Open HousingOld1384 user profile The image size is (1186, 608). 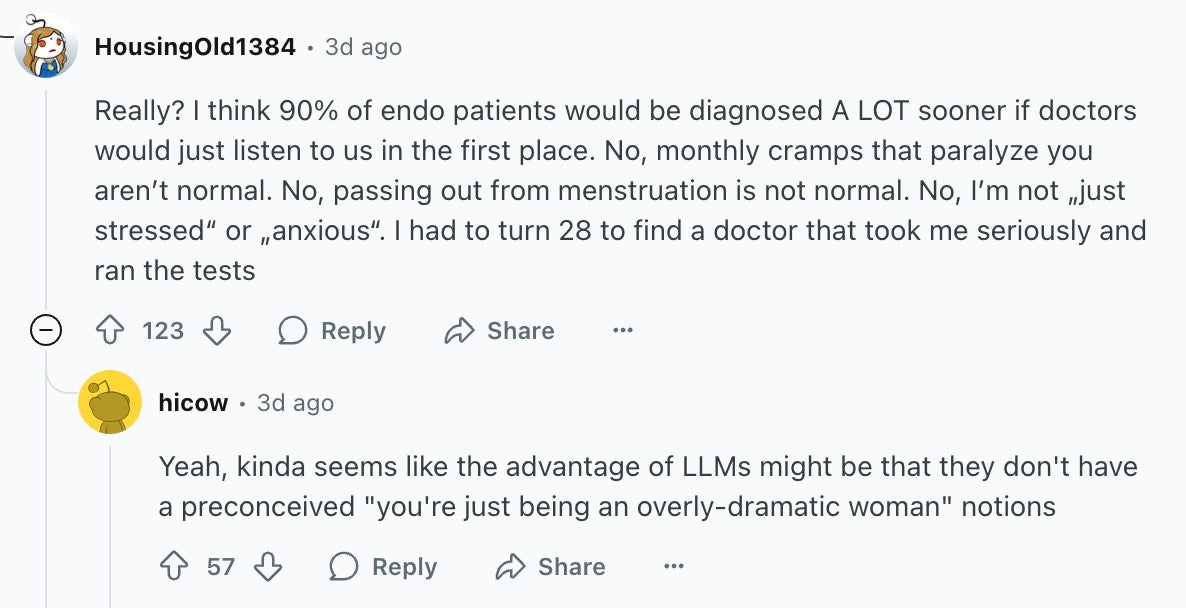tap(195, 47)
